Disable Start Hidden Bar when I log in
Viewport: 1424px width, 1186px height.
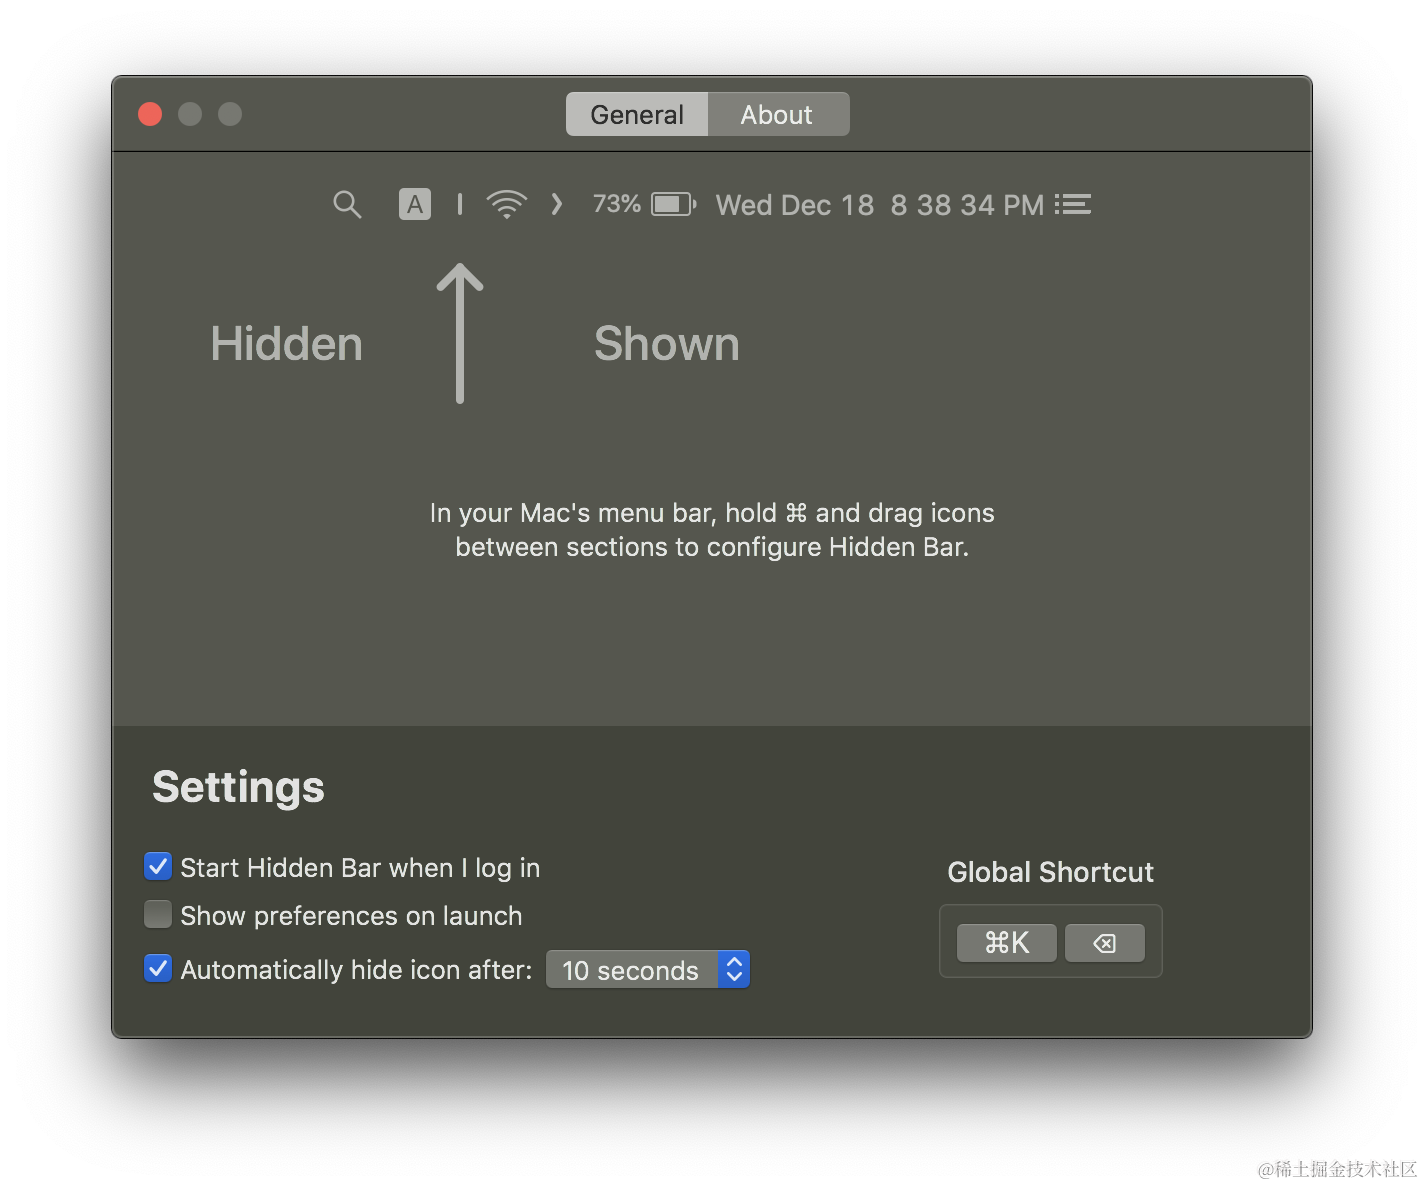click(x=158, y=866)
